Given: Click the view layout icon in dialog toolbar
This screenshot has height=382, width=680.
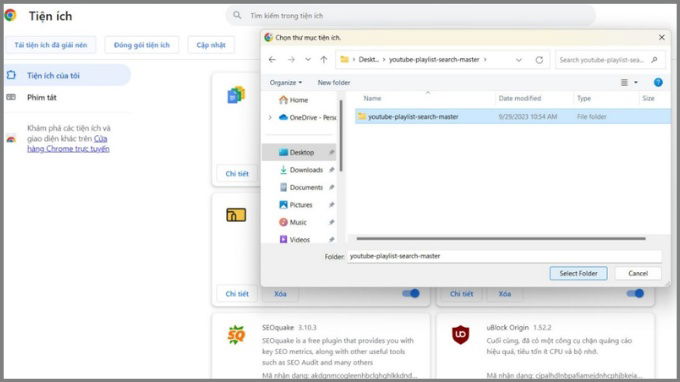Looking at the screenshot, I should pyautogui.click(x=624, y=82).
